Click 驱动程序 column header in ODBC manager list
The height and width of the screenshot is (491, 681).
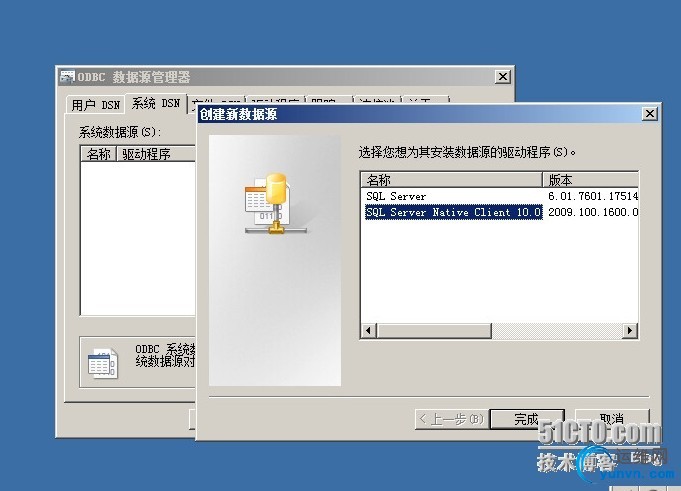[x=156, y=154]
